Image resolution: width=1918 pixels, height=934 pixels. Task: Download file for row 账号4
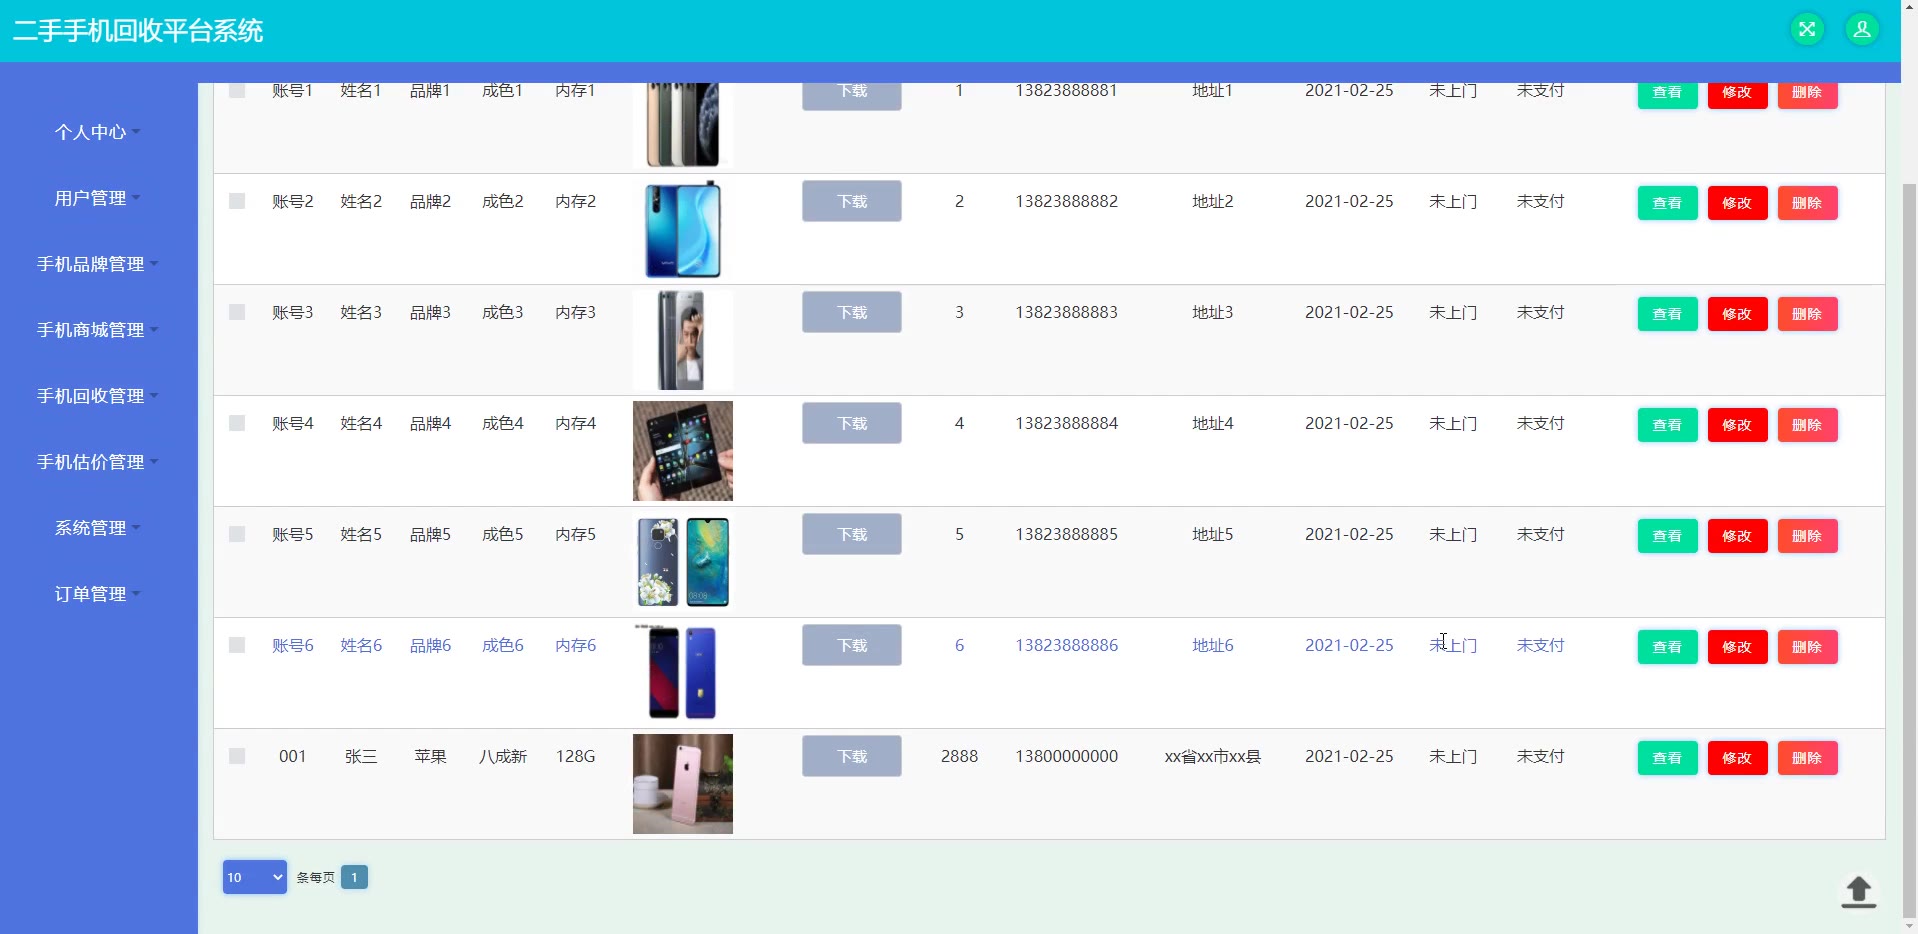pos(852,423)
